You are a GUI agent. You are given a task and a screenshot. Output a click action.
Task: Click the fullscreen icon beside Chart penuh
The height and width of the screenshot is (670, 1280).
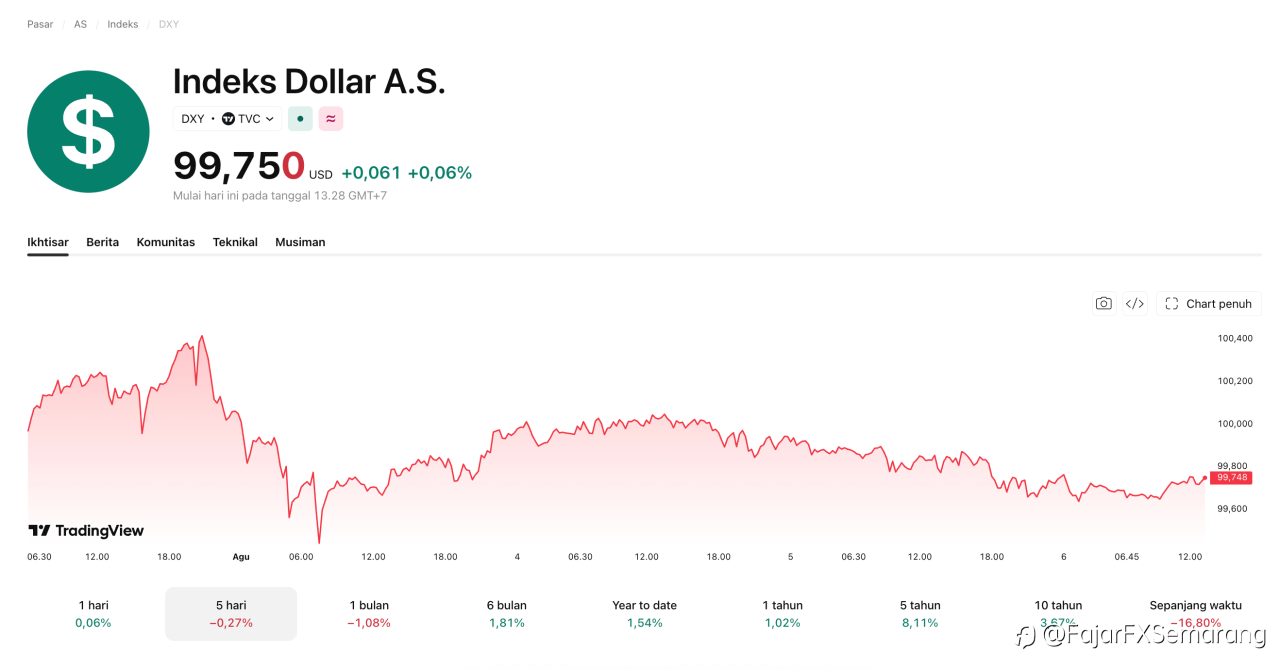1172,304
